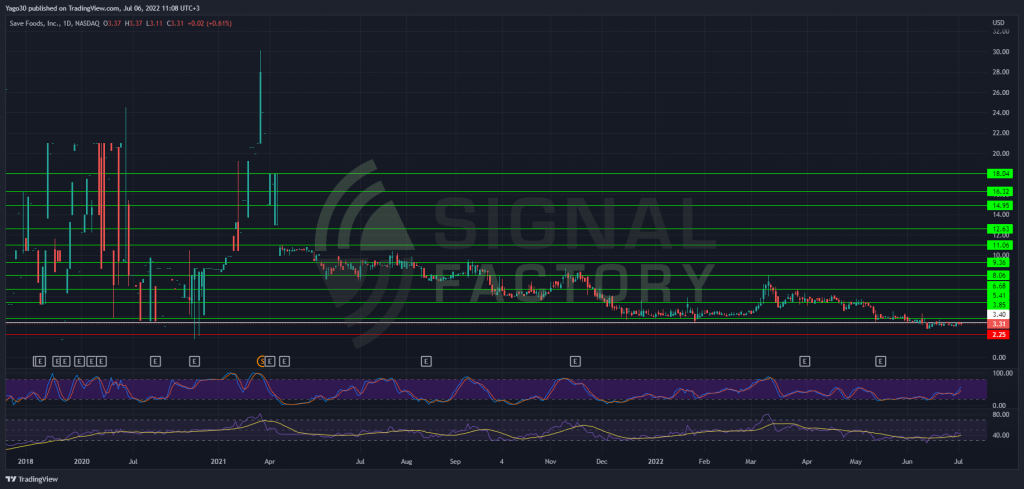The image size is (1024, 489).
Task: Select the 16.32 green price level label
Action: pos(1000,192)
